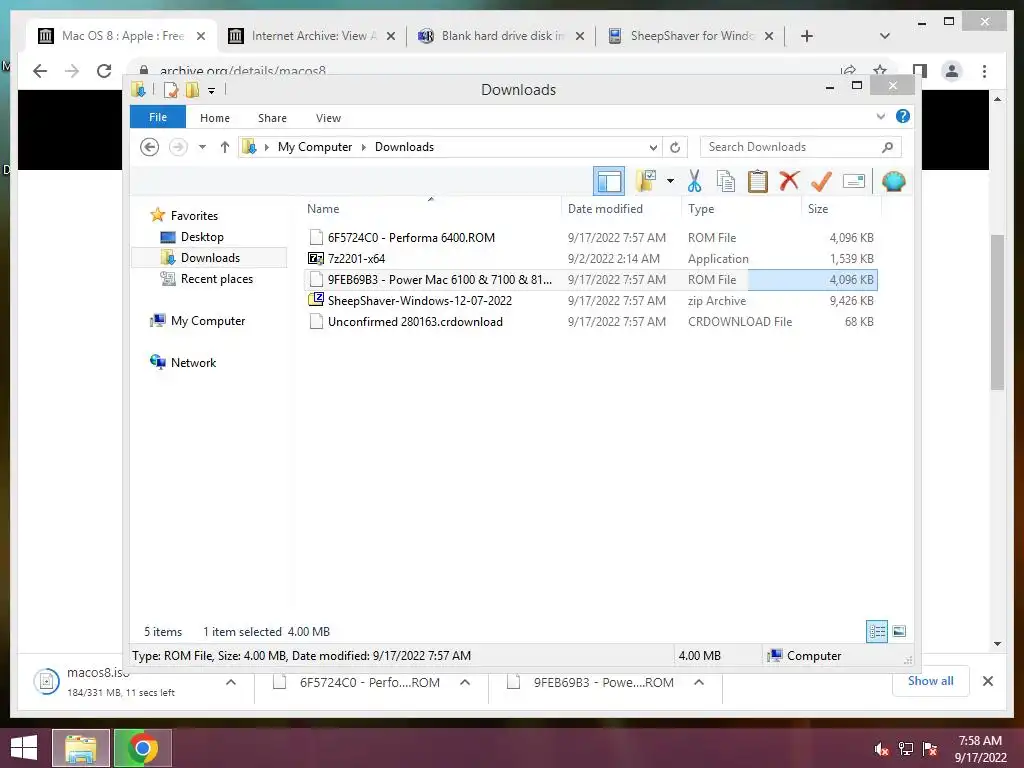Switch to the large icons view button
The image size is (1024, 768).
click(x=899, y=631)
